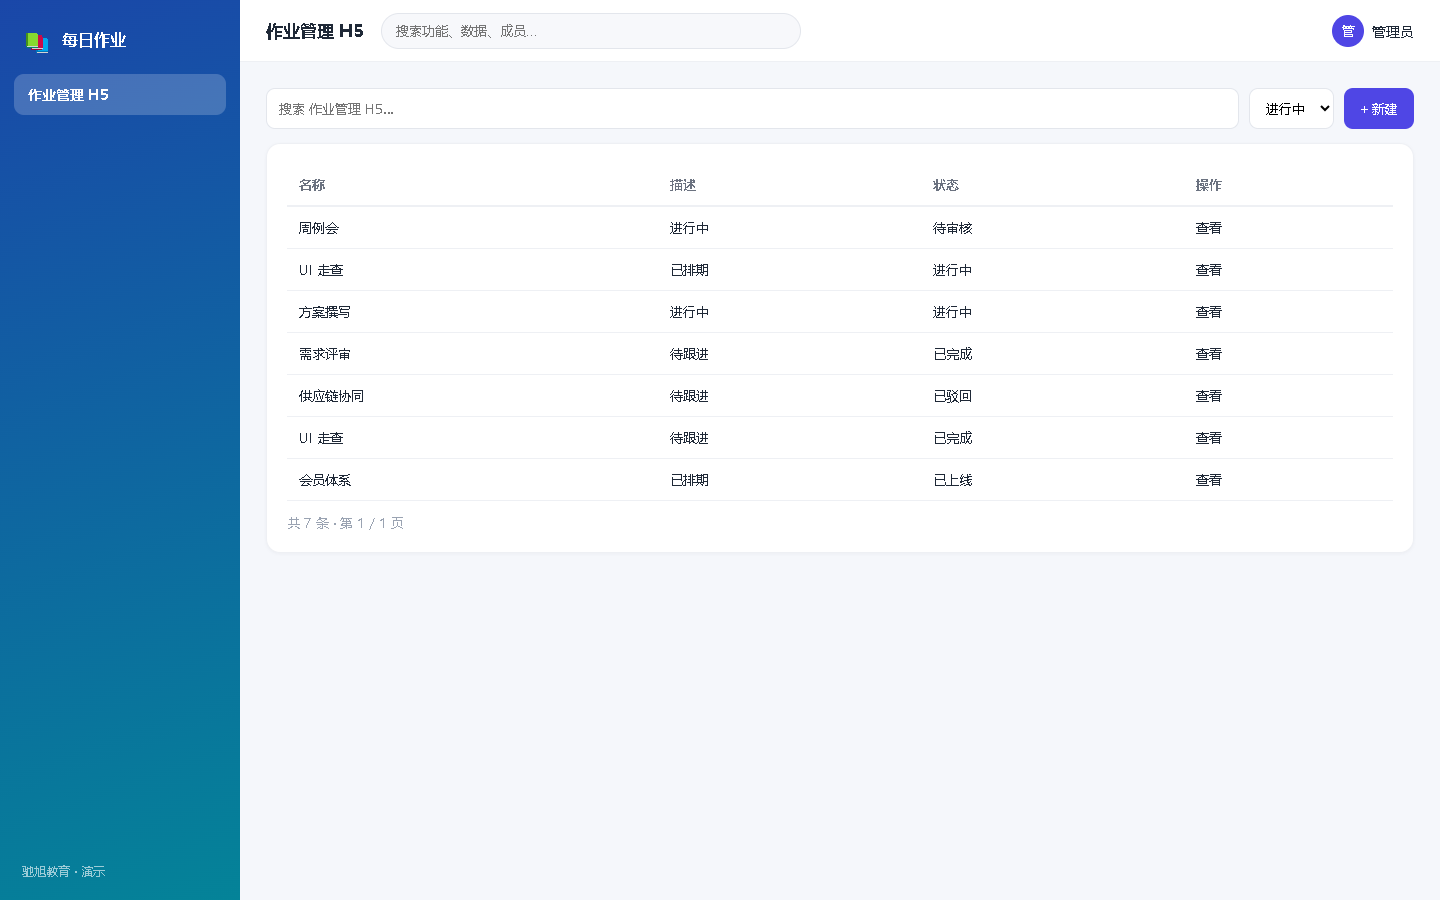Click 查看 for UI 走查 row with 已完成
The width and height of the screenshot is (1440, 900).
pyautogui.click(x=1209, y=438)
